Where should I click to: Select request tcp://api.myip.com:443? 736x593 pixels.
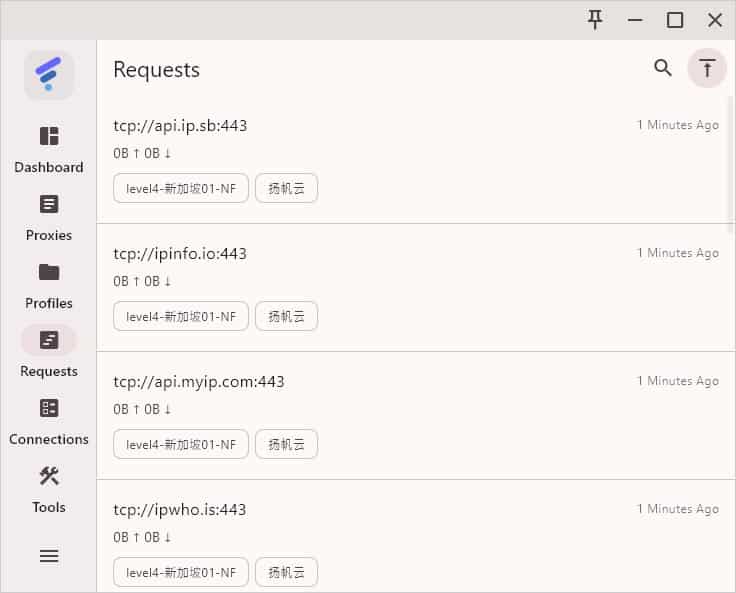pos(199,382)
